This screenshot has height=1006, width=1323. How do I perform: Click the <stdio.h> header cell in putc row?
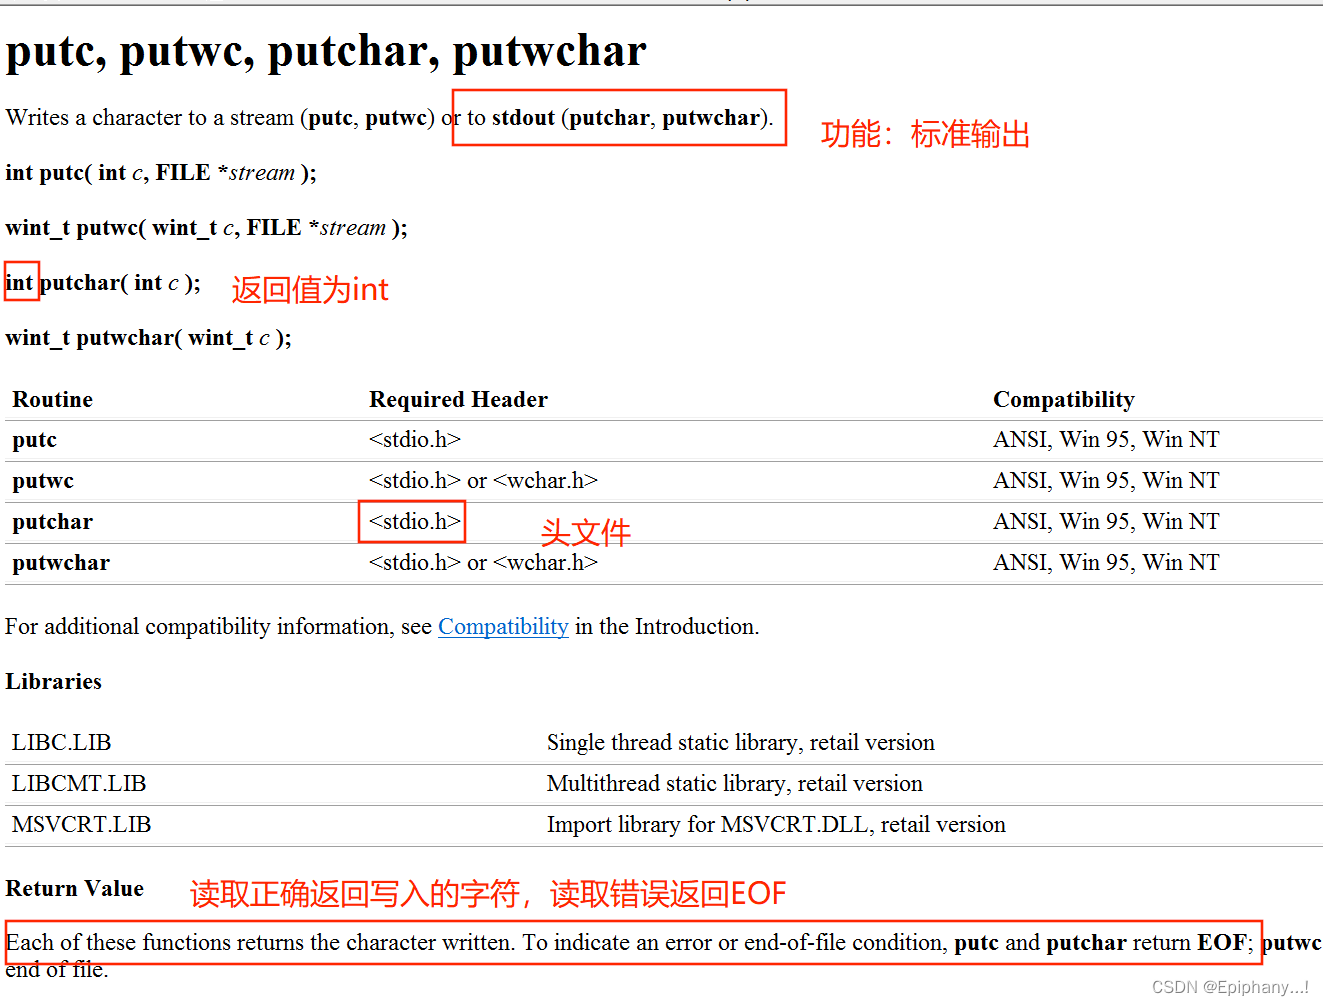pyautogui.click(x=415, y=440)
